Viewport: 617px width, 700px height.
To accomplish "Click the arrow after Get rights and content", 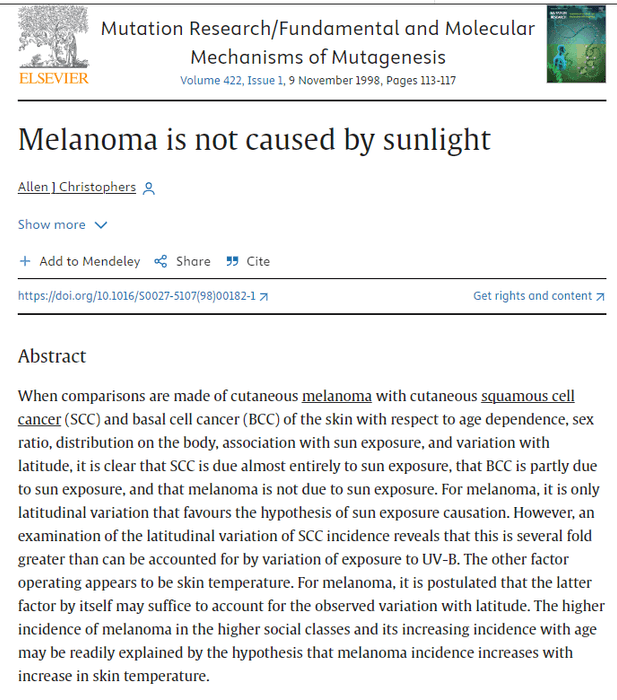I will [x=600, y=296].
